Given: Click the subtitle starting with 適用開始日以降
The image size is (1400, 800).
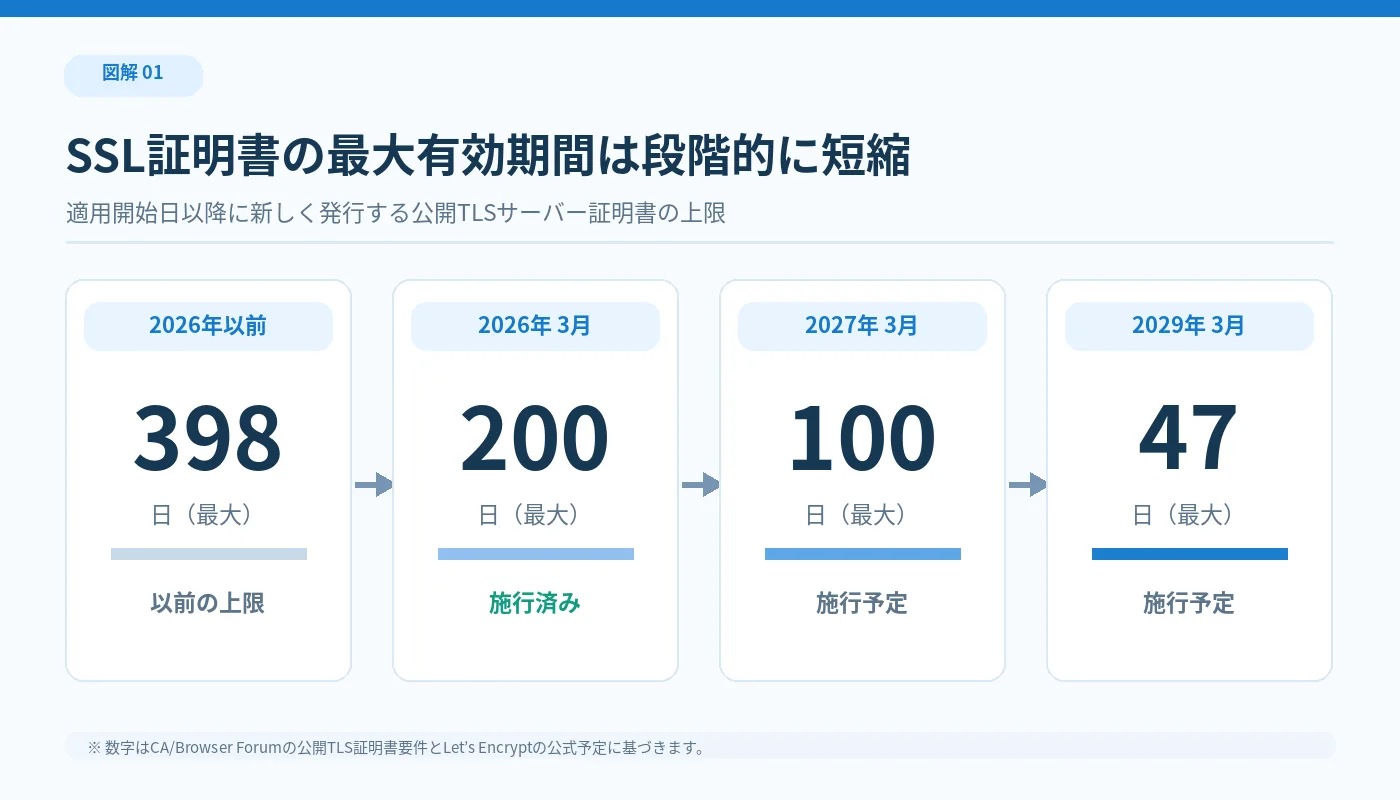Looking at the screenshot, I should pos(396,213).
